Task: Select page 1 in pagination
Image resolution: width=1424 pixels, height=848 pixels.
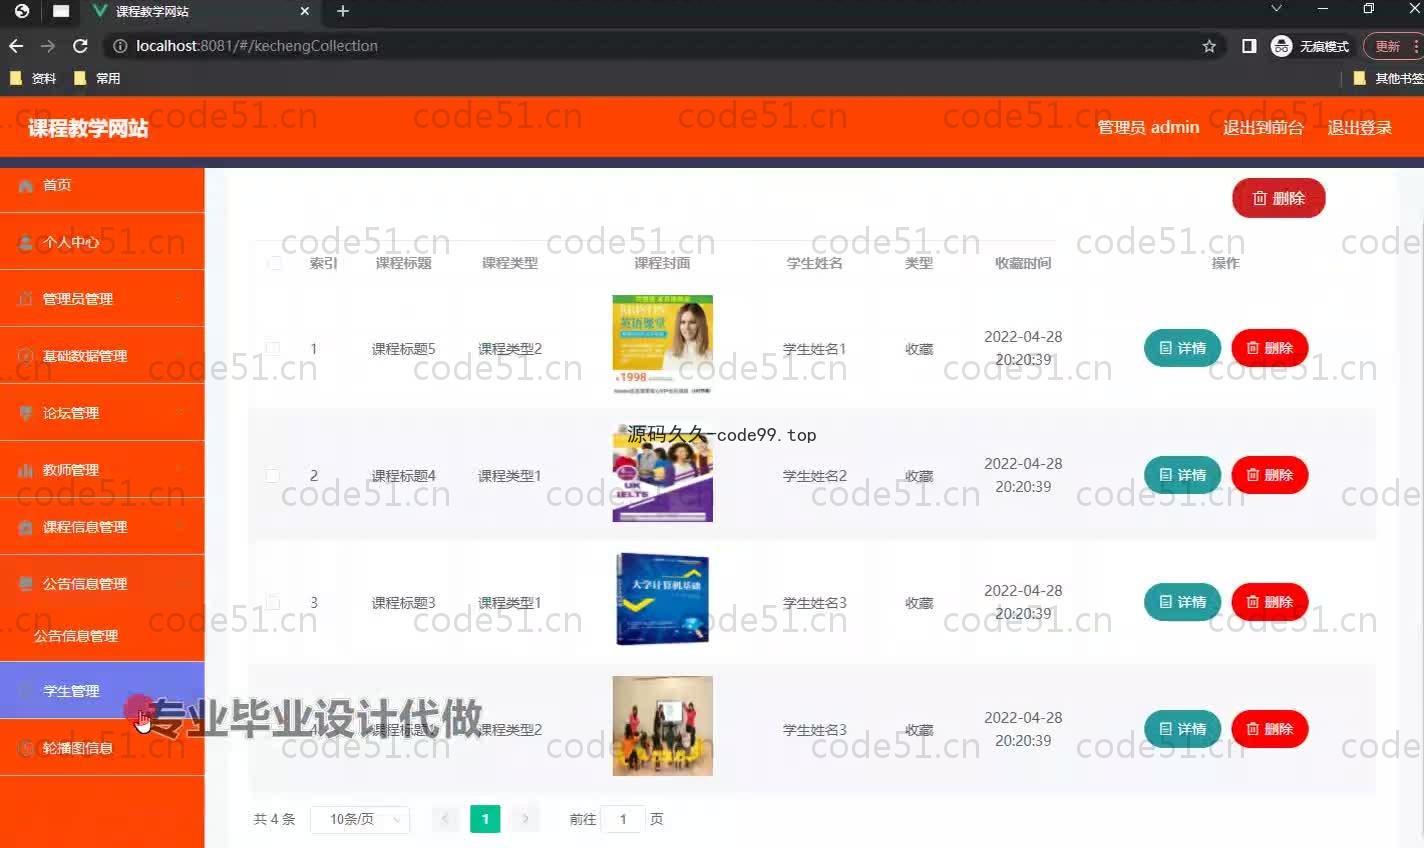Action: [x=485, y=819]
